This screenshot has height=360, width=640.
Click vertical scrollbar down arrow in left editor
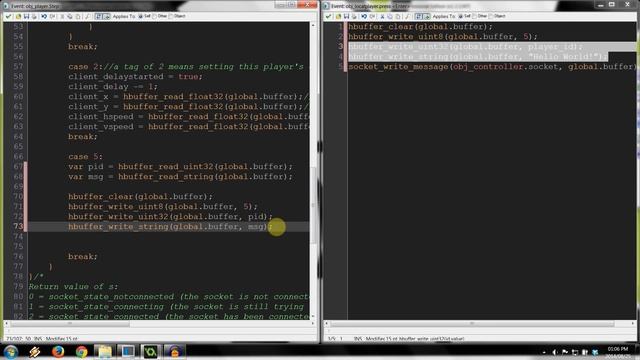point(313,316)
